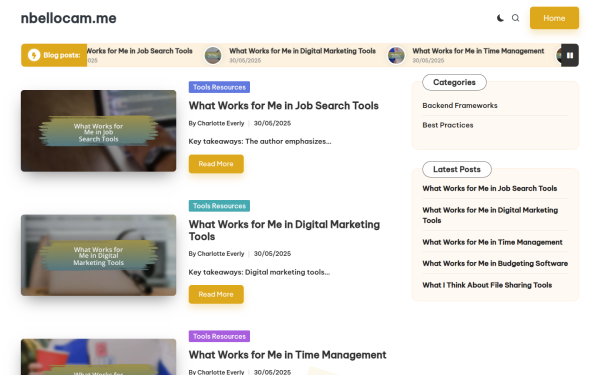Open article title What Works for Me in Job Search Tools
Image resolution: width=600 pixels, height=375 pixels.
(x=284, y=106)
